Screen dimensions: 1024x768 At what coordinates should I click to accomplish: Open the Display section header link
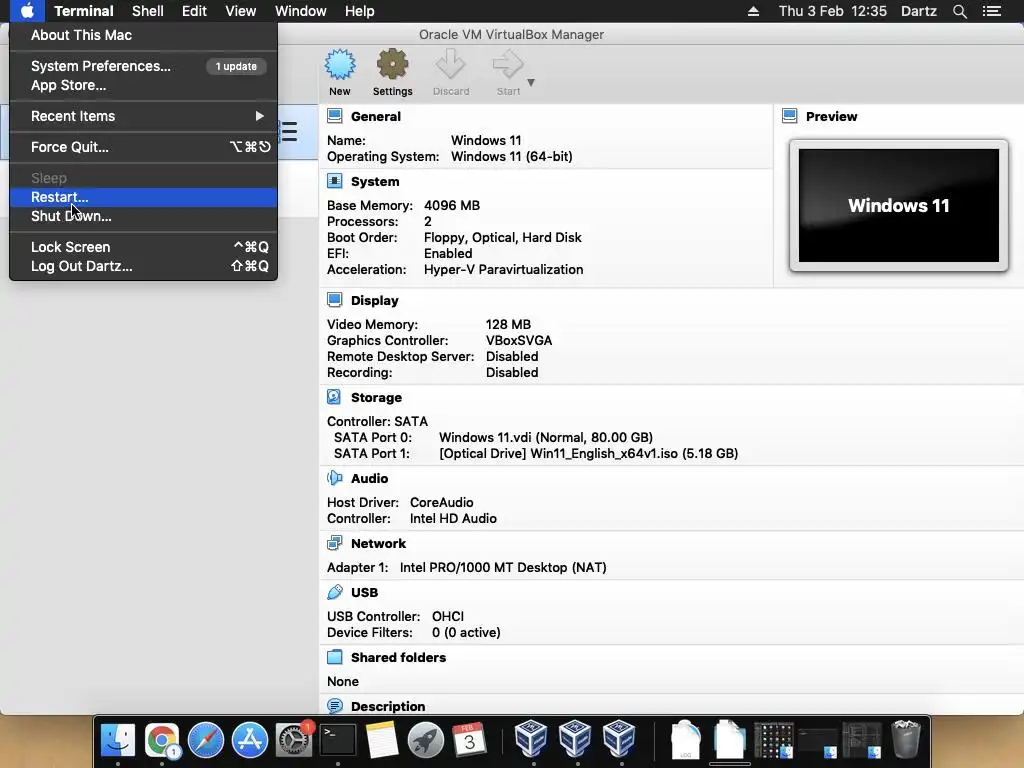[374, 300]
